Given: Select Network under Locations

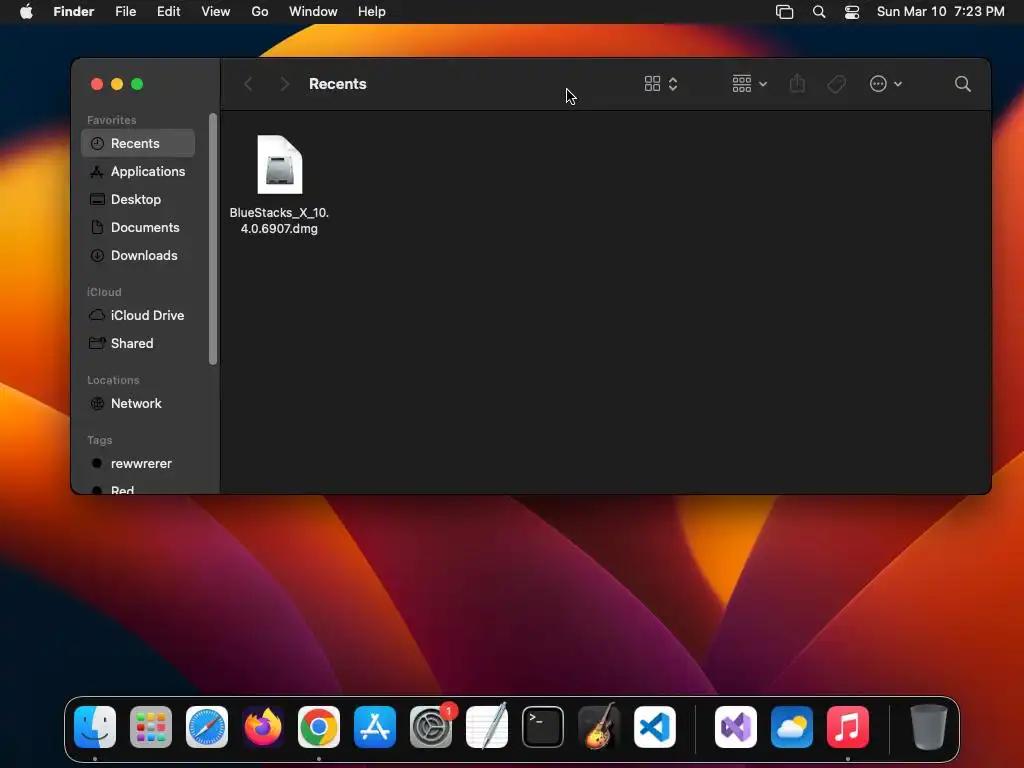Looking at the screenshot, I should point(138,404).
